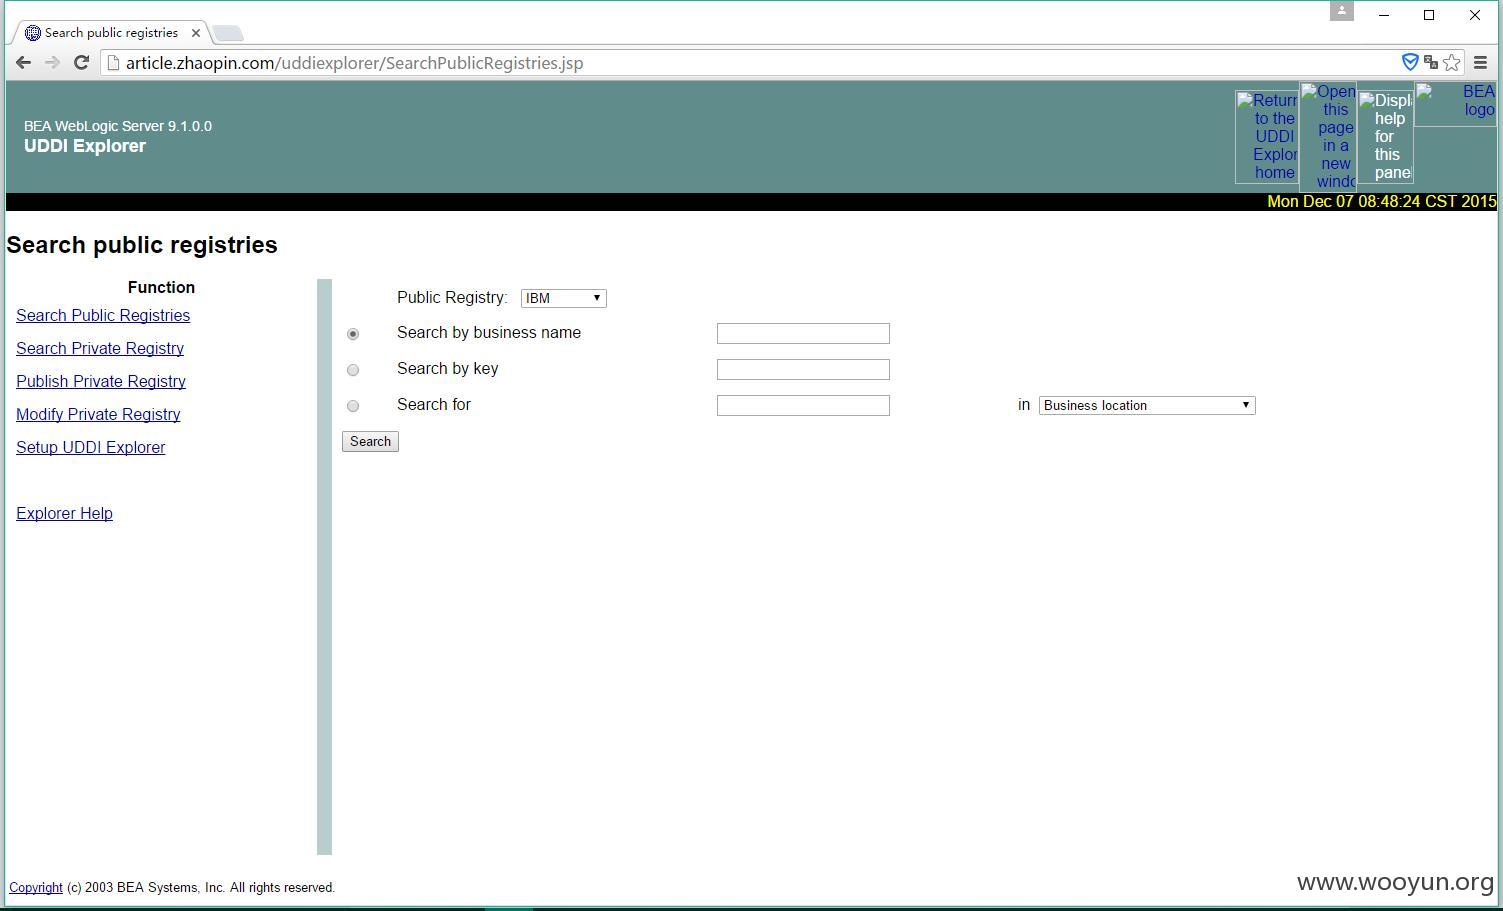Bookmark this page with the star icon
This screenshot has height=911, width=1503.
click(x=1452, y=63)
